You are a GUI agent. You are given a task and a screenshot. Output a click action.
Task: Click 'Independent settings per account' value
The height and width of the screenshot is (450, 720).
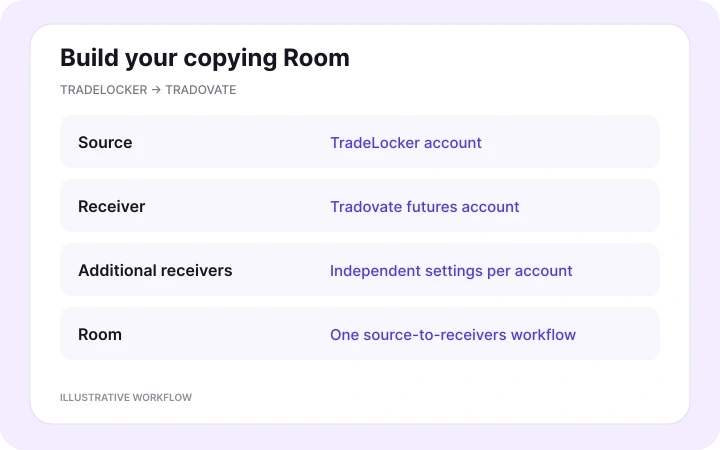click(451, 271)
